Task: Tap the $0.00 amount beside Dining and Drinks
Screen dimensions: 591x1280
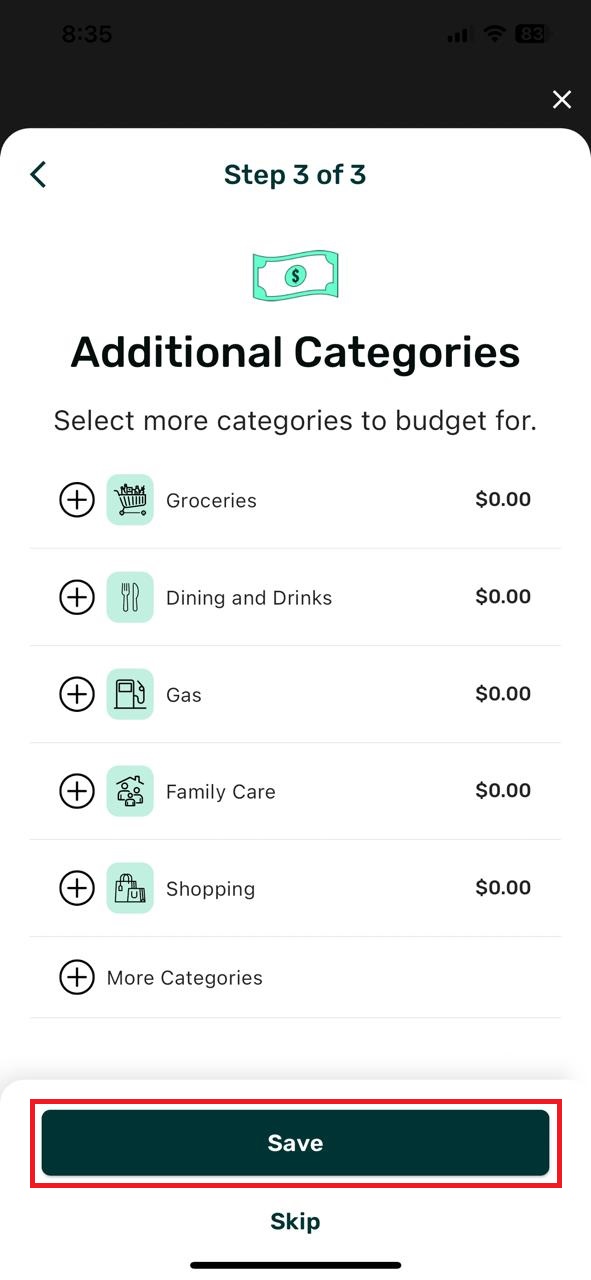Action: [x=503, y=596]
